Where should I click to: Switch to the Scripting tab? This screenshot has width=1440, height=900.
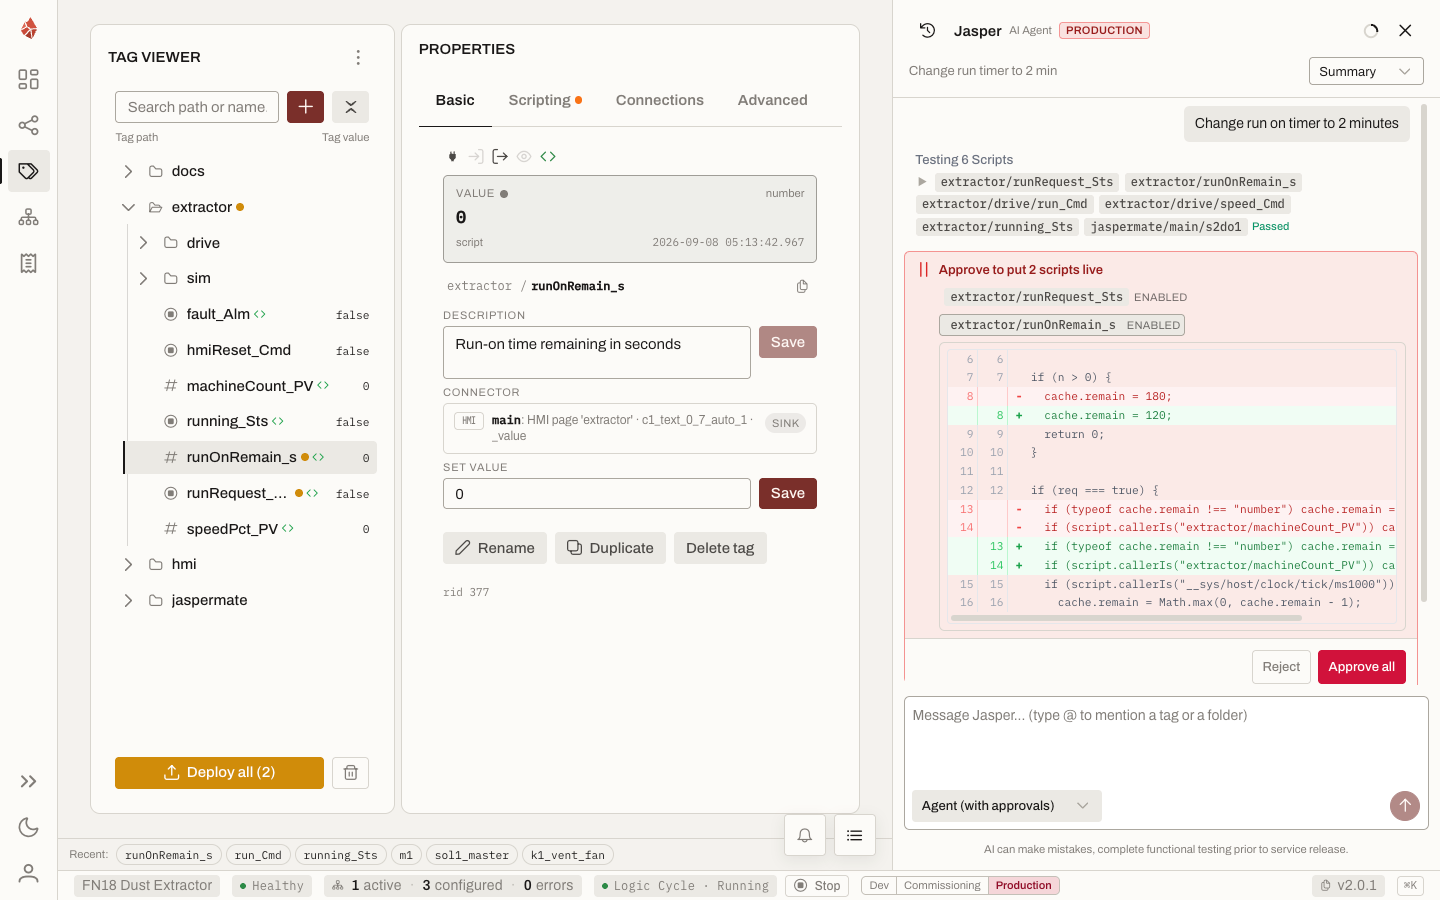545,100
